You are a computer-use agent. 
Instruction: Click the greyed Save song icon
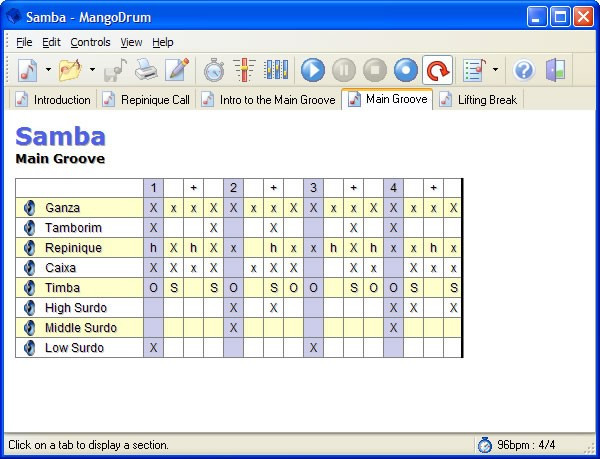point(115,70)
